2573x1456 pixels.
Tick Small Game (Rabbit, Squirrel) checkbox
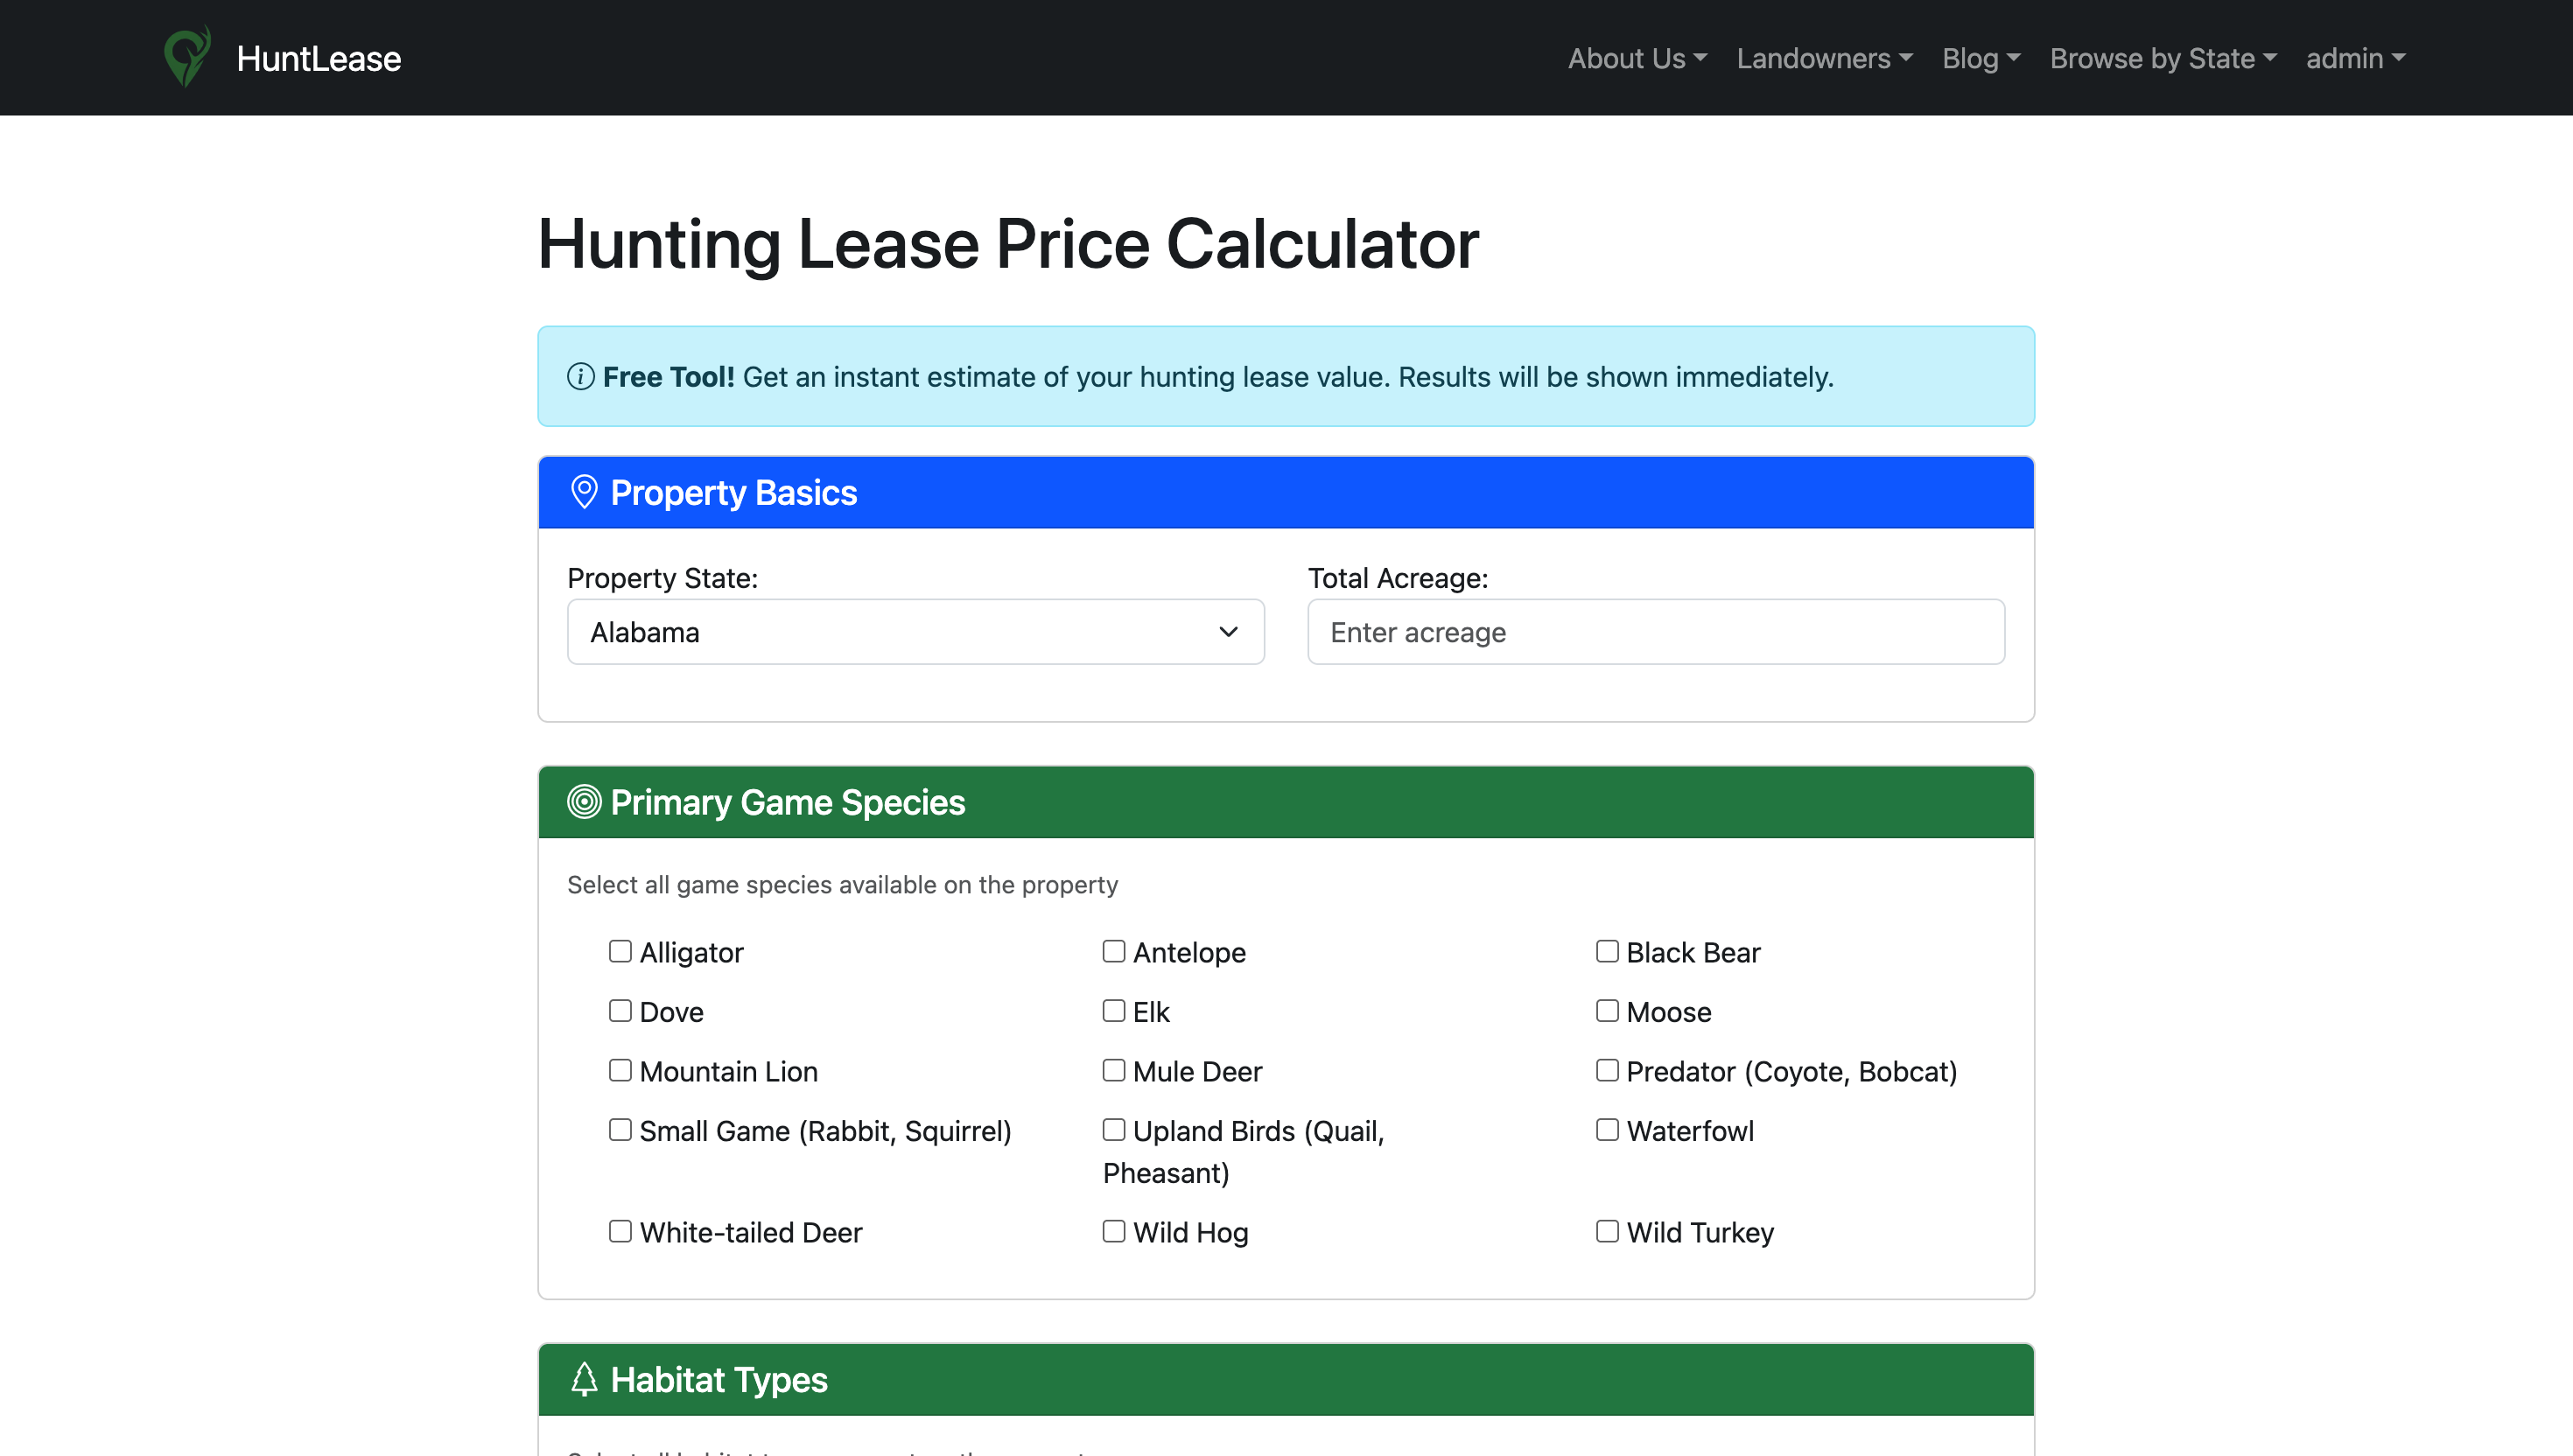click(x=620, y=1130)
